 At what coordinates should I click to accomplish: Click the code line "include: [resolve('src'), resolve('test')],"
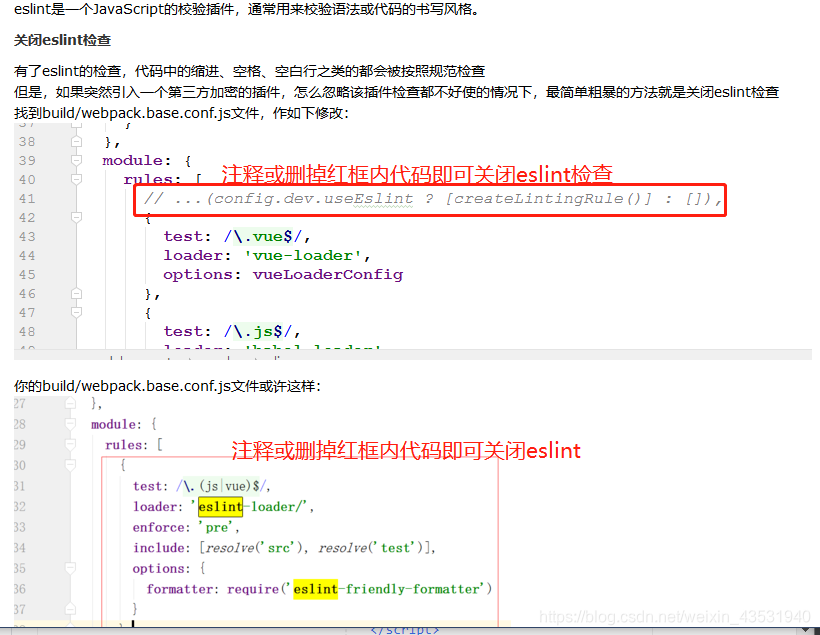click(x=284, y=548)
